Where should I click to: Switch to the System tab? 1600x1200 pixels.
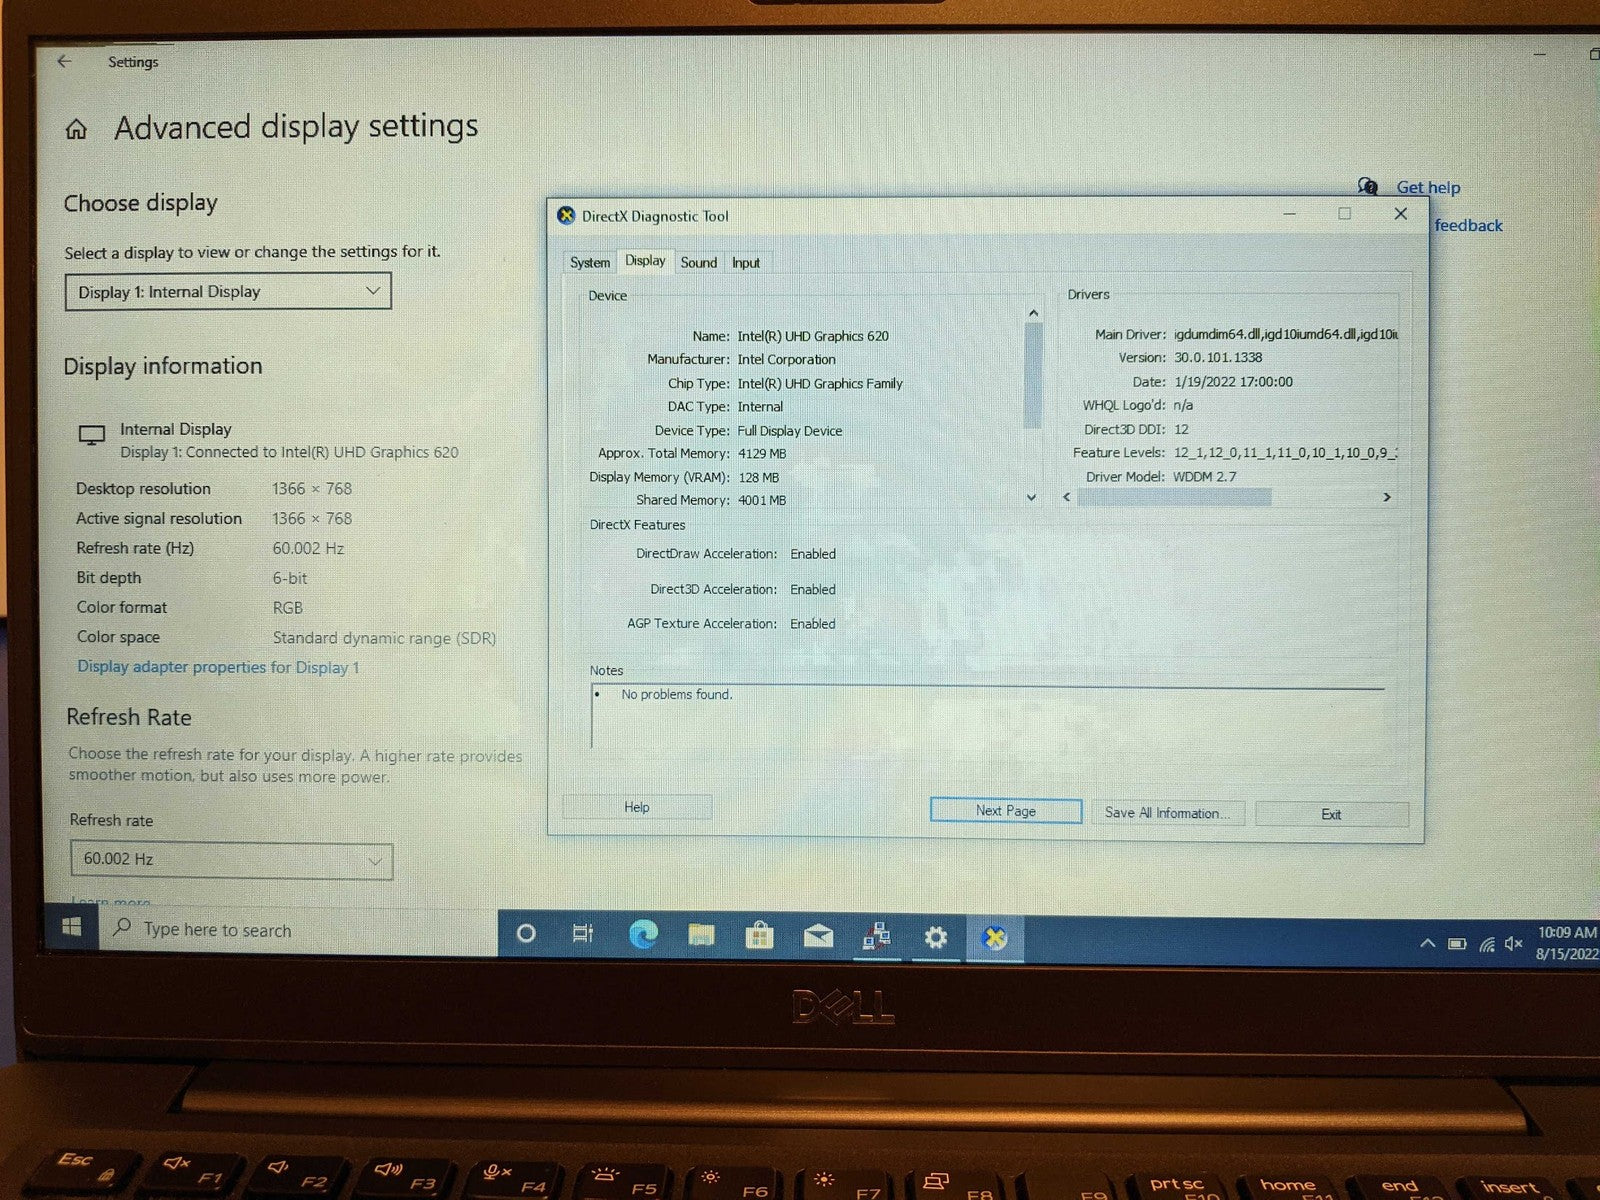[x=590, y=262]
